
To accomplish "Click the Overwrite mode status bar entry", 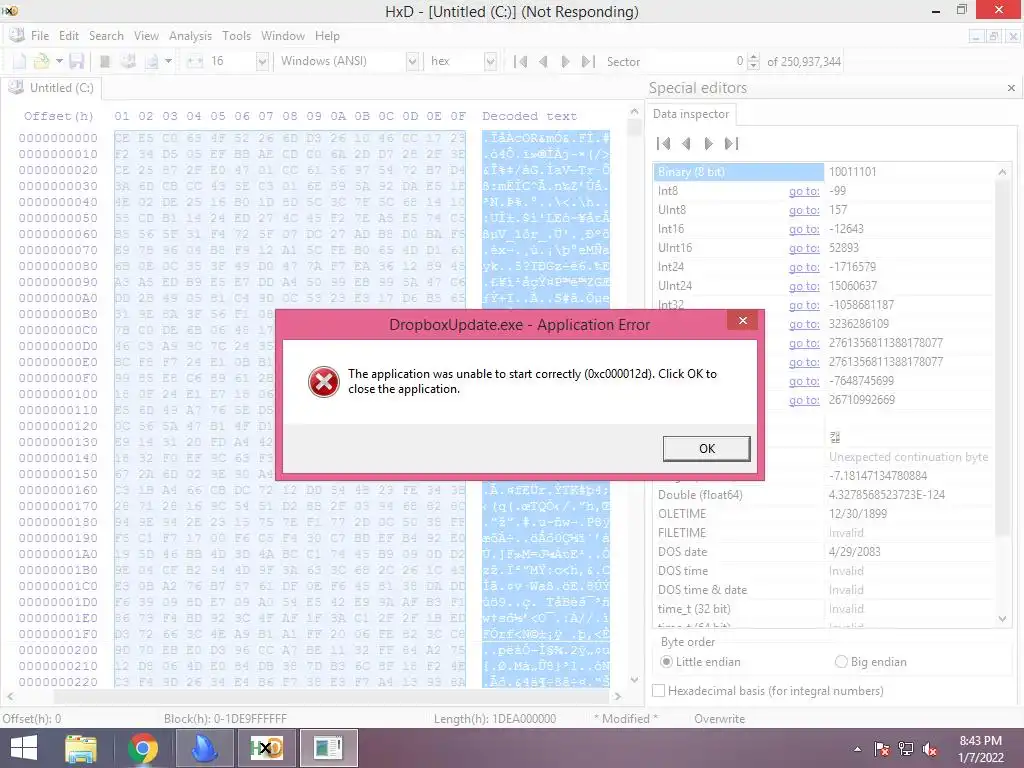I will pyautogui.click(x=719, y=718).
